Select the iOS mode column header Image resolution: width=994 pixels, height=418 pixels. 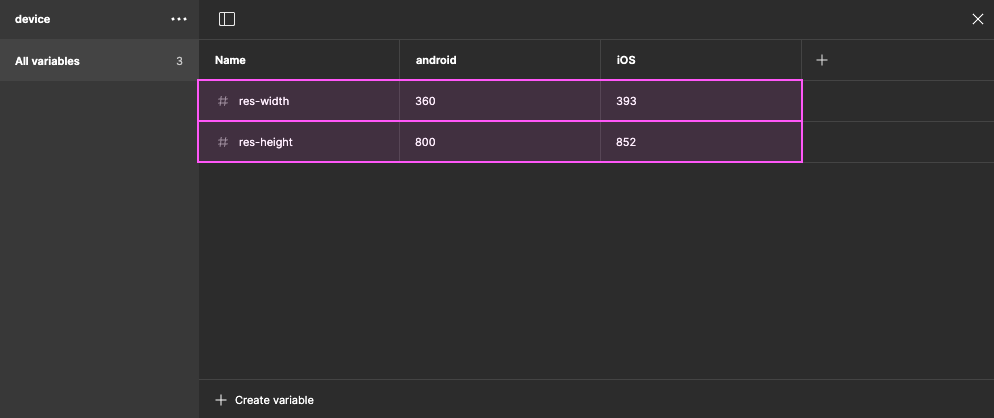[626, 60]
